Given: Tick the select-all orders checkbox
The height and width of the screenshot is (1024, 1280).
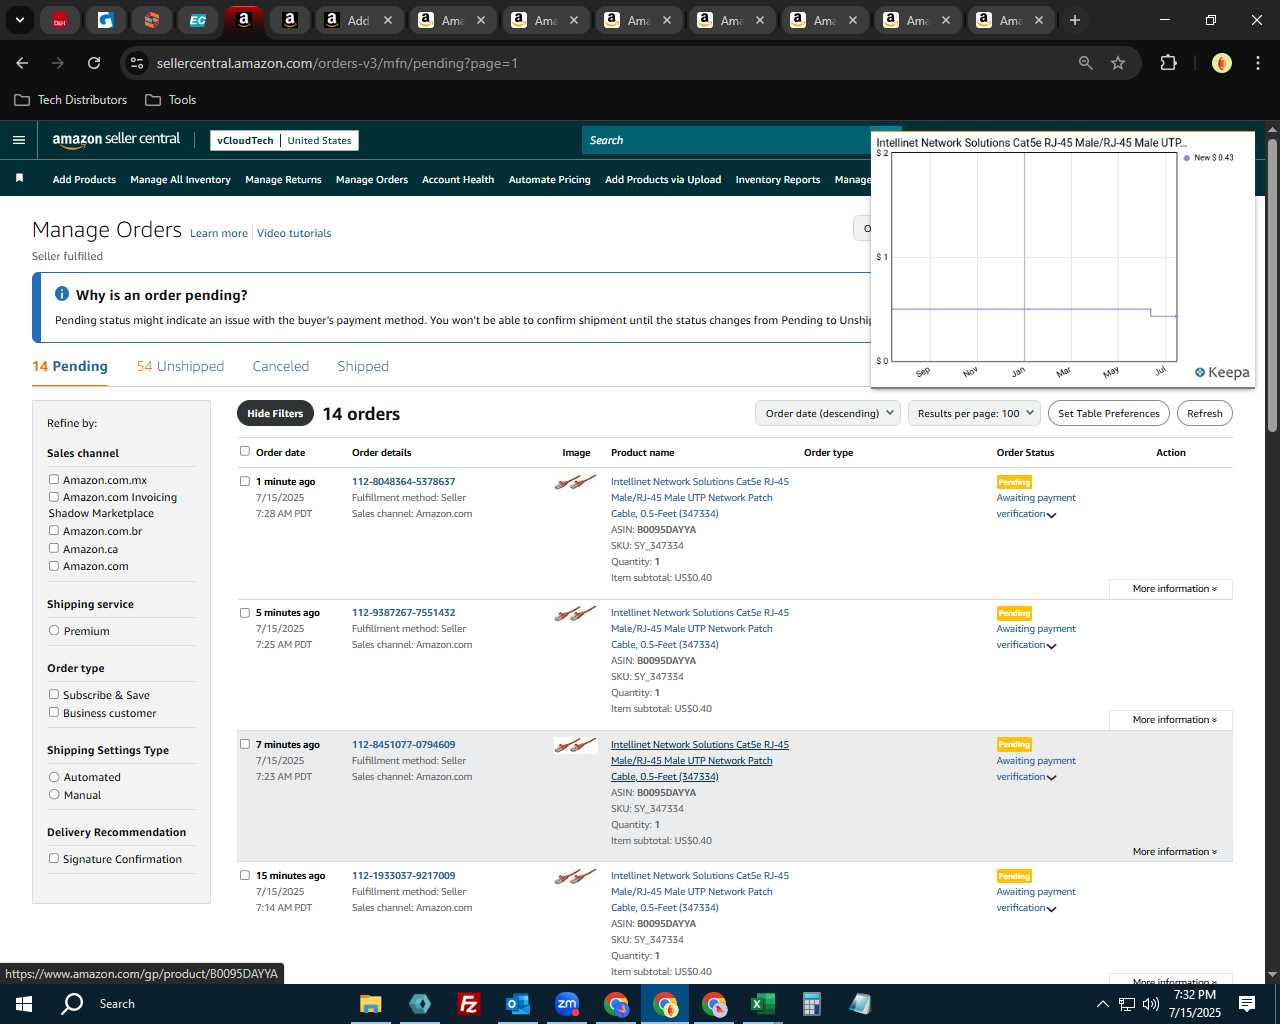Looking at the screenshot, I should pyautogui.click(x=245, y=451).
